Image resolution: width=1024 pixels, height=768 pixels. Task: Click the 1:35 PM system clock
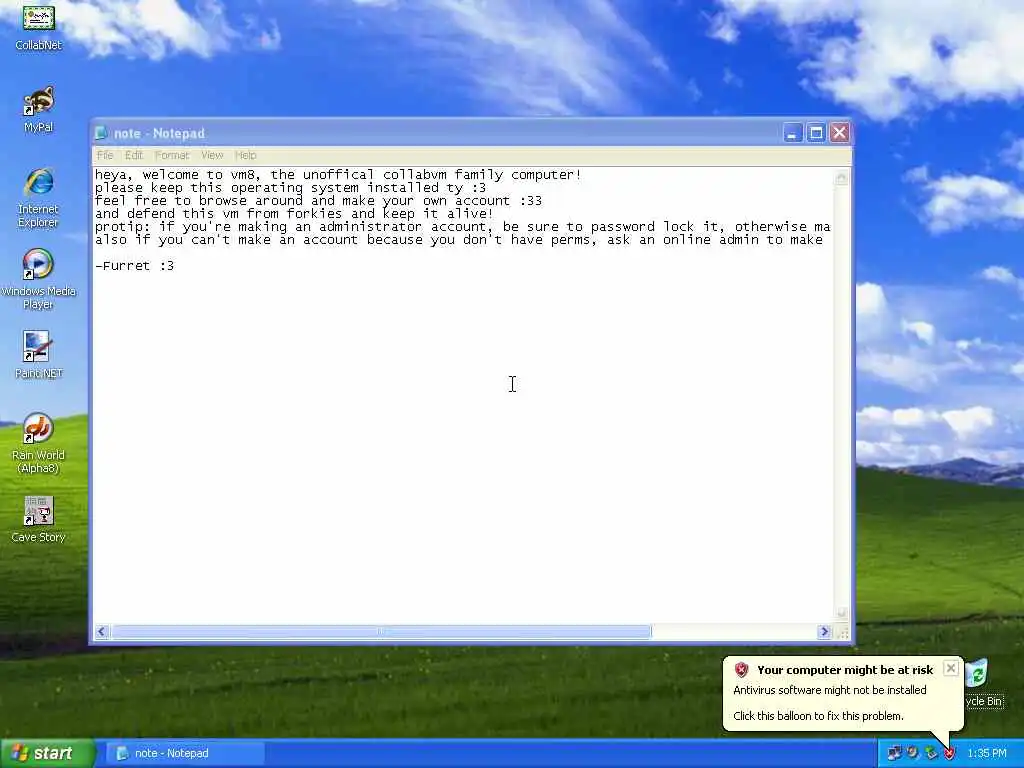pos(987,753)
